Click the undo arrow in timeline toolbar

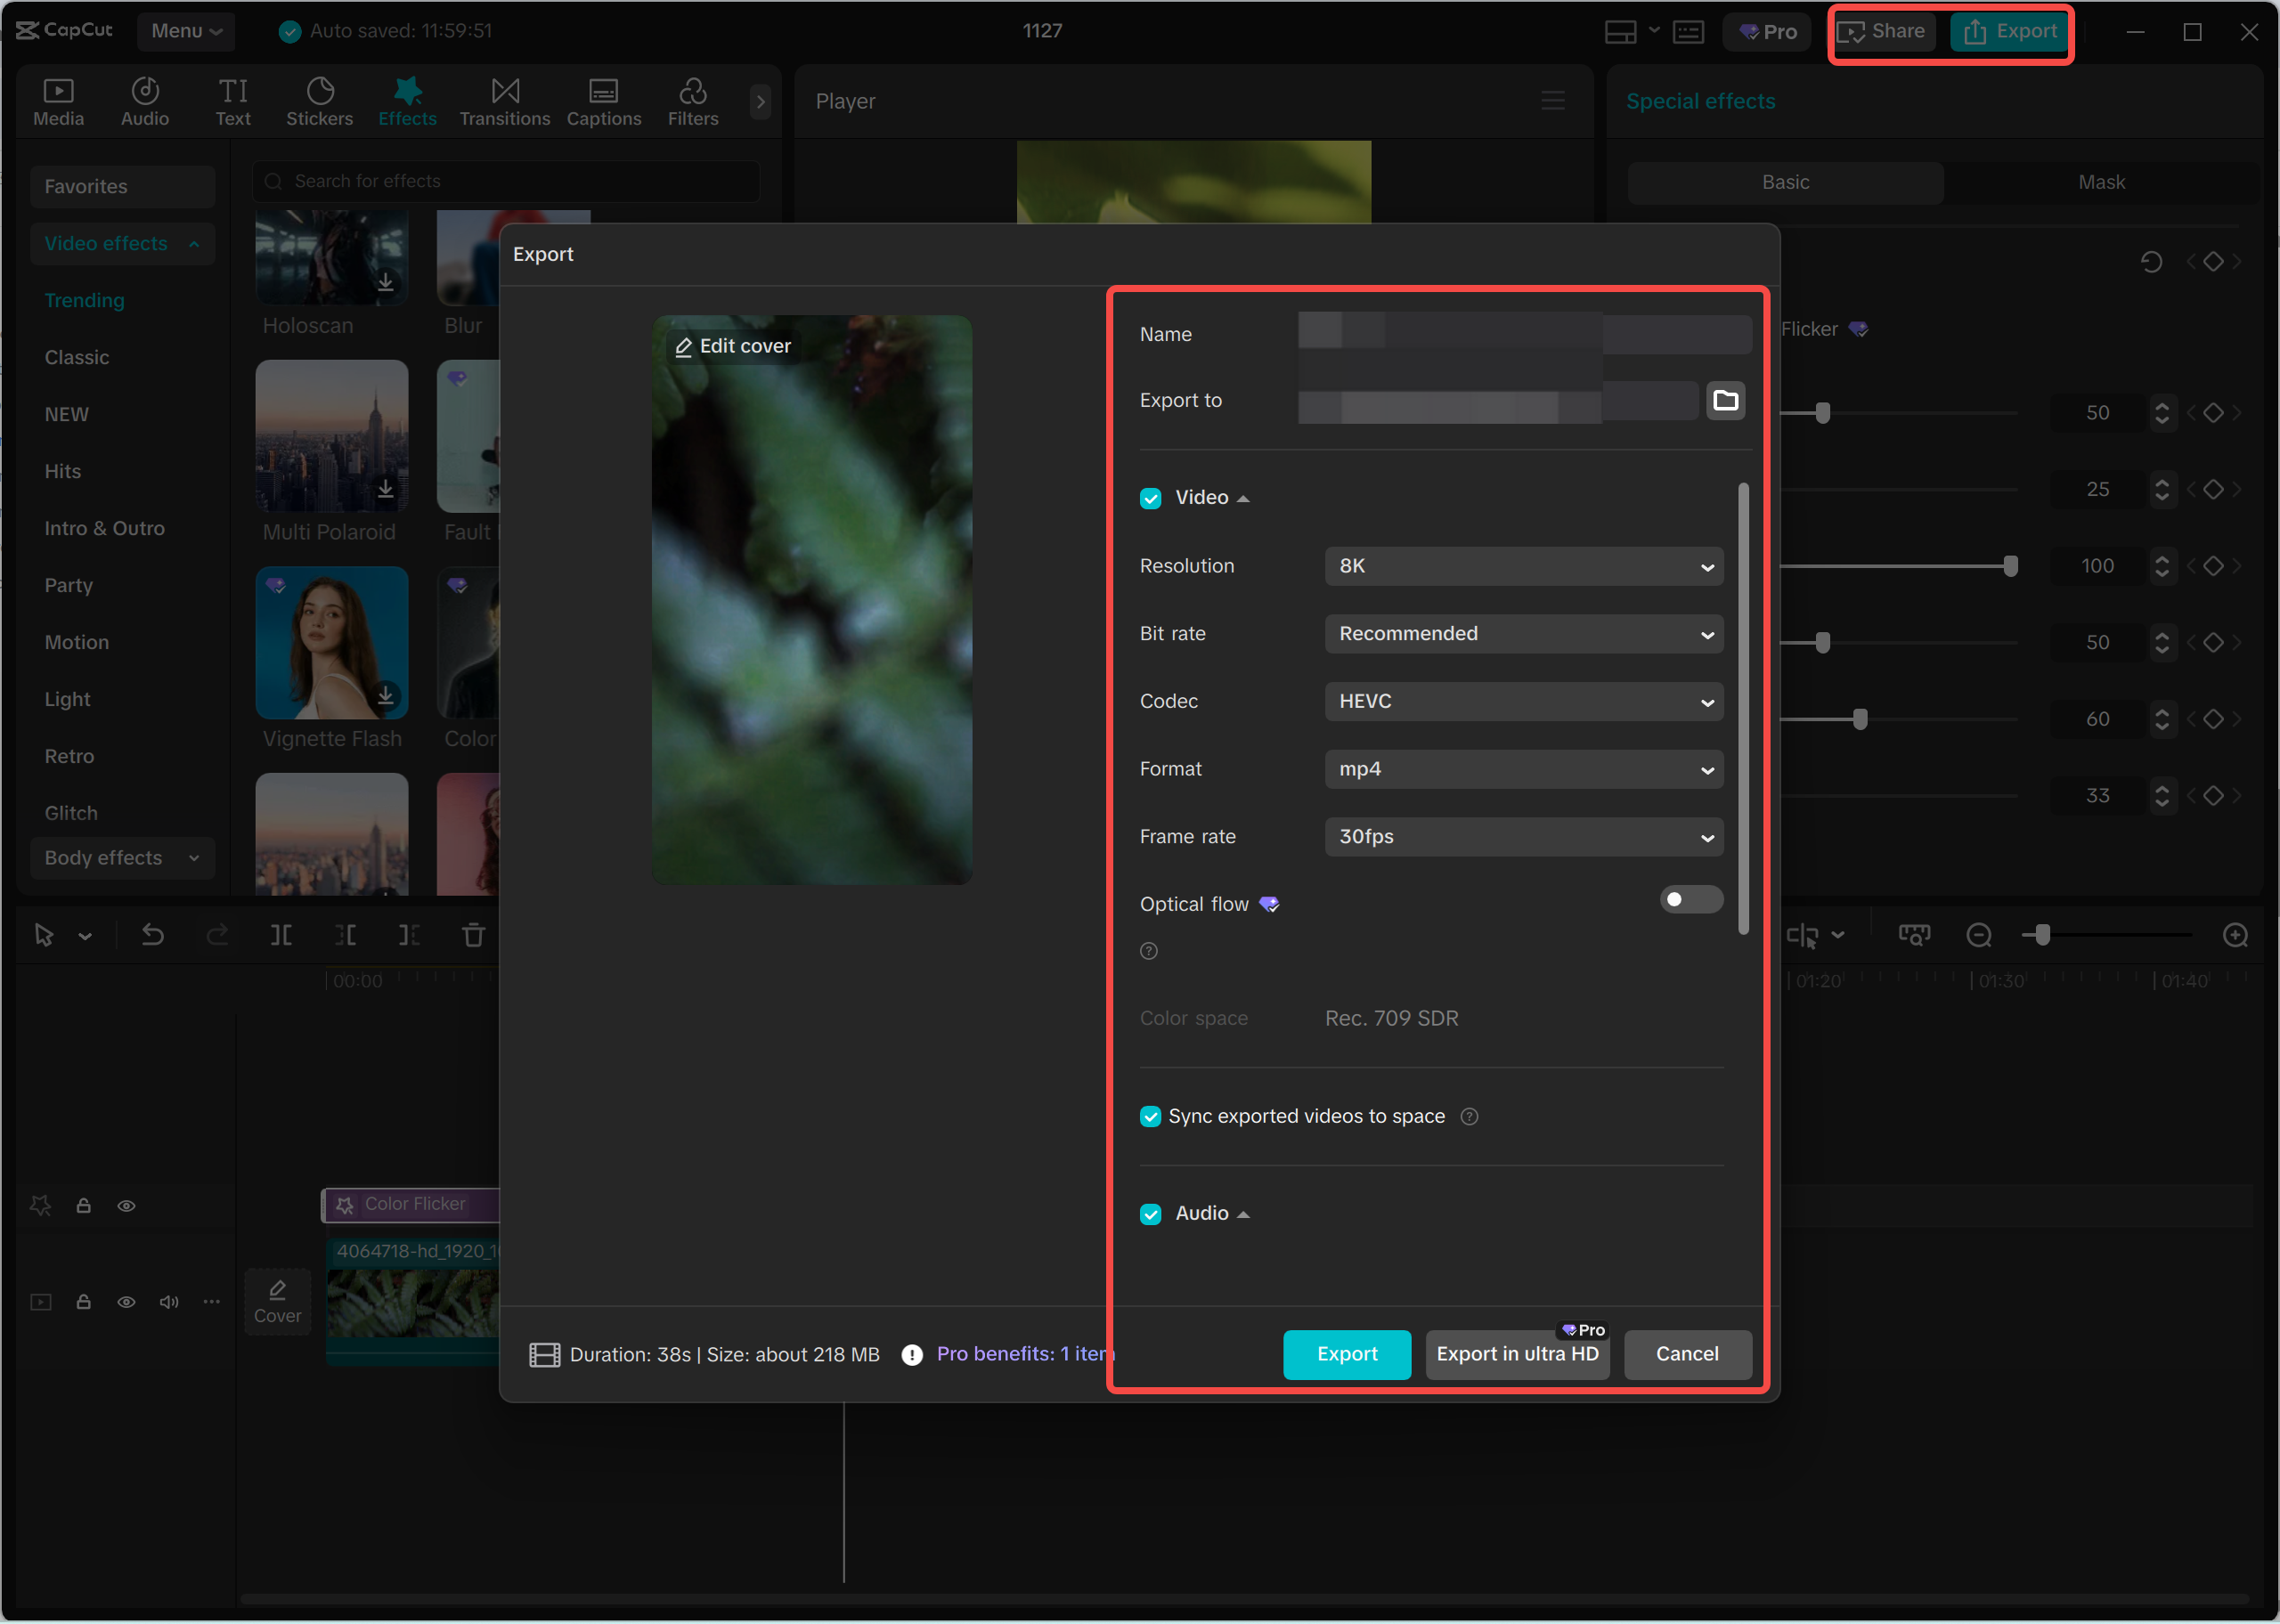152,935
